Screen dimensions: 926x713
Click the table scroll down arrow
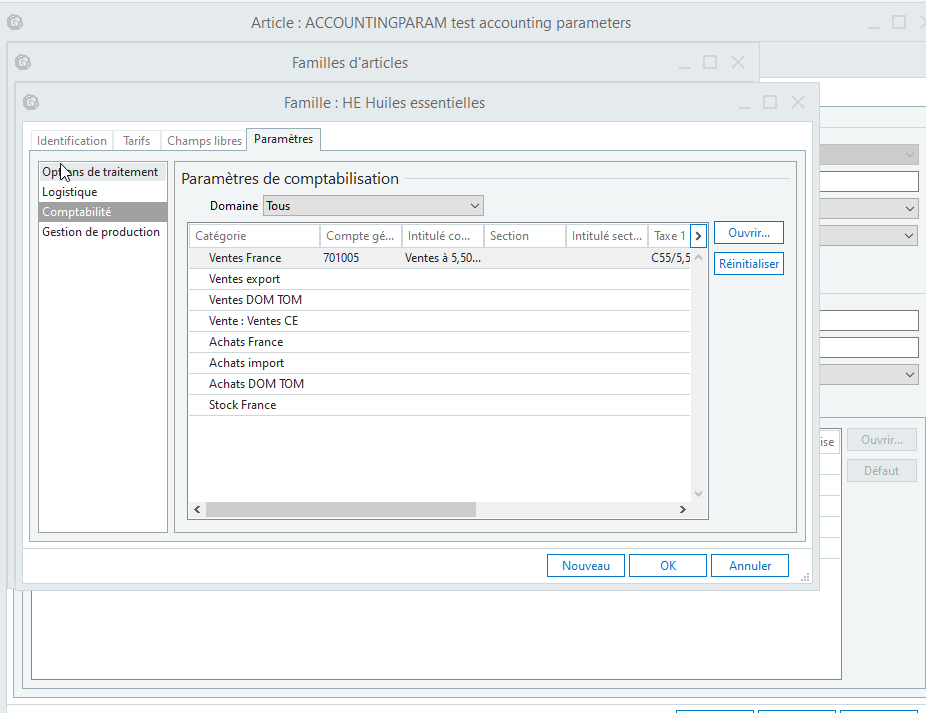698,494
